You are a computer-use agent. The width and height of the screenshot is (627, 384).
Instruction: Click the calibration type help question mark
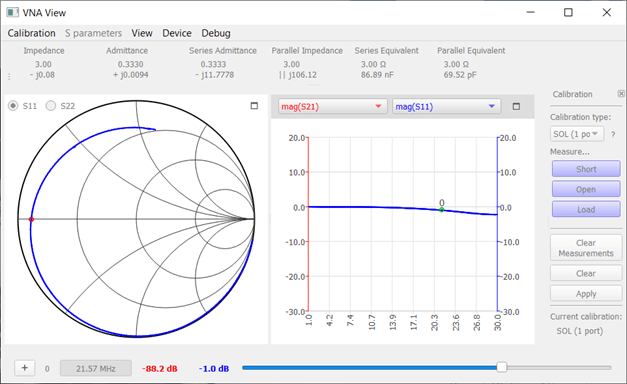tap(613, 135)
